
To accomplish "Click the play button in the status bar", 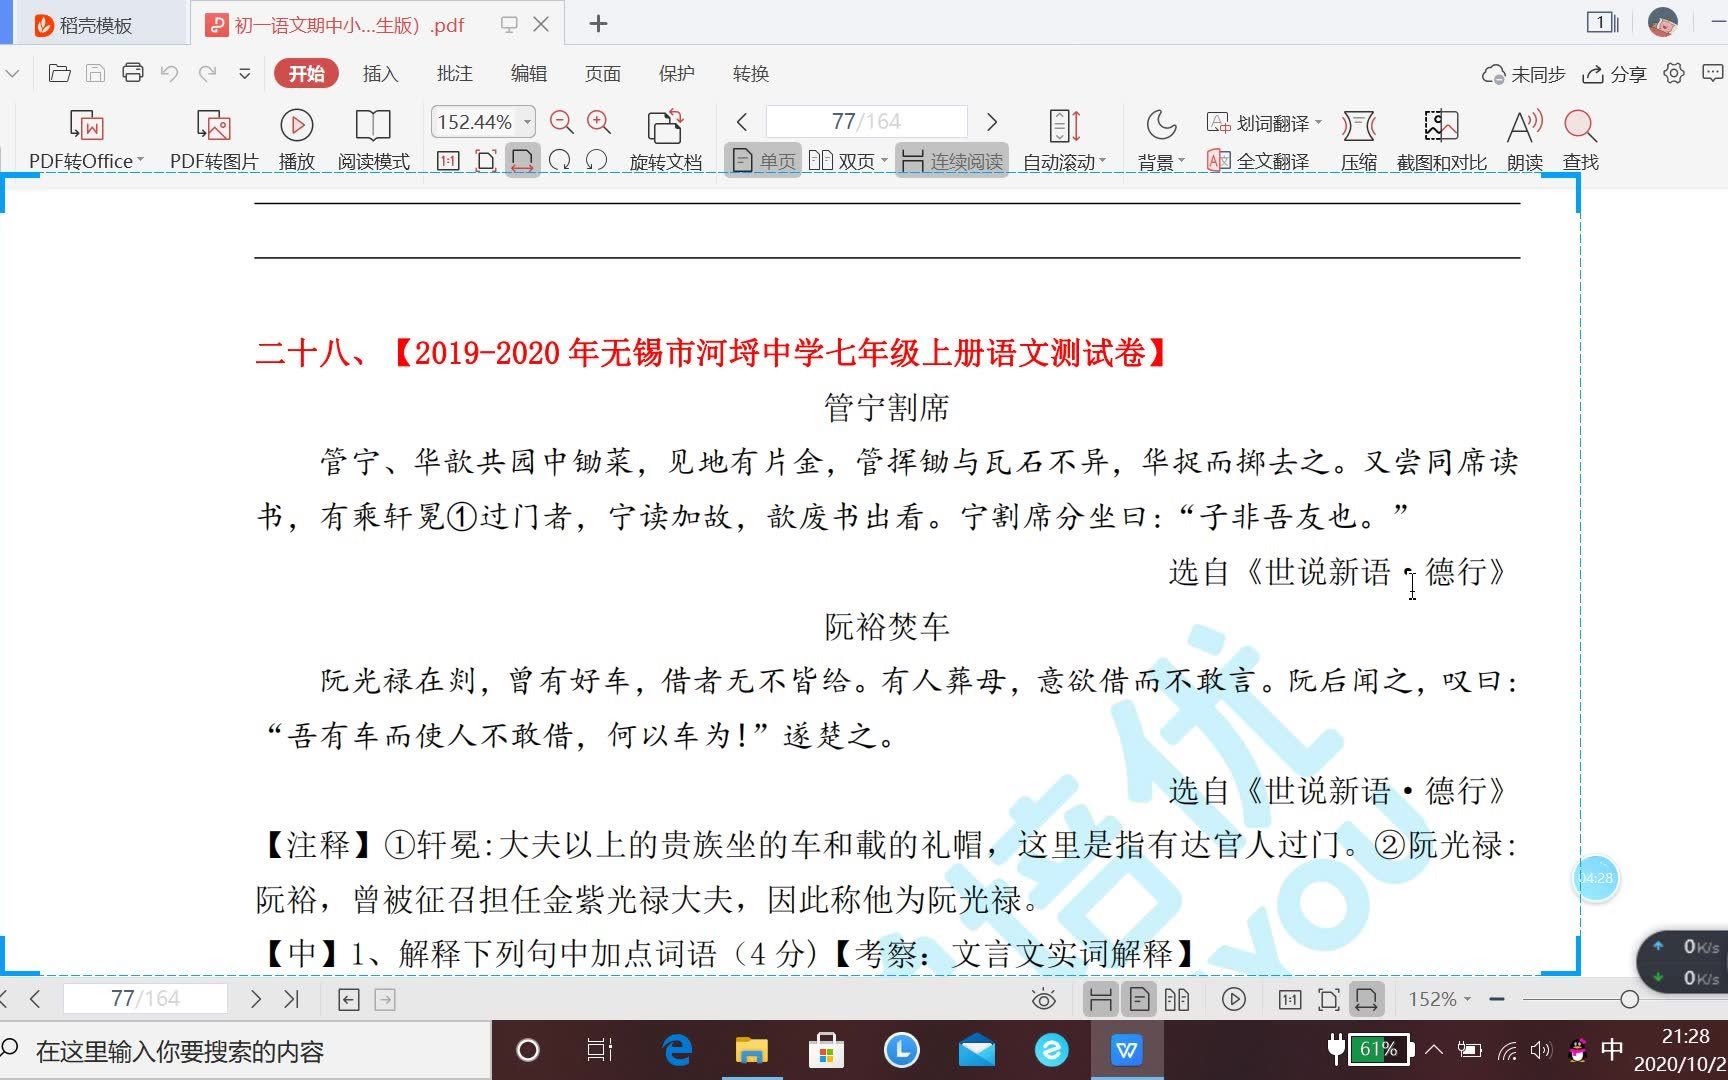I will click(x=1234, y=999).
